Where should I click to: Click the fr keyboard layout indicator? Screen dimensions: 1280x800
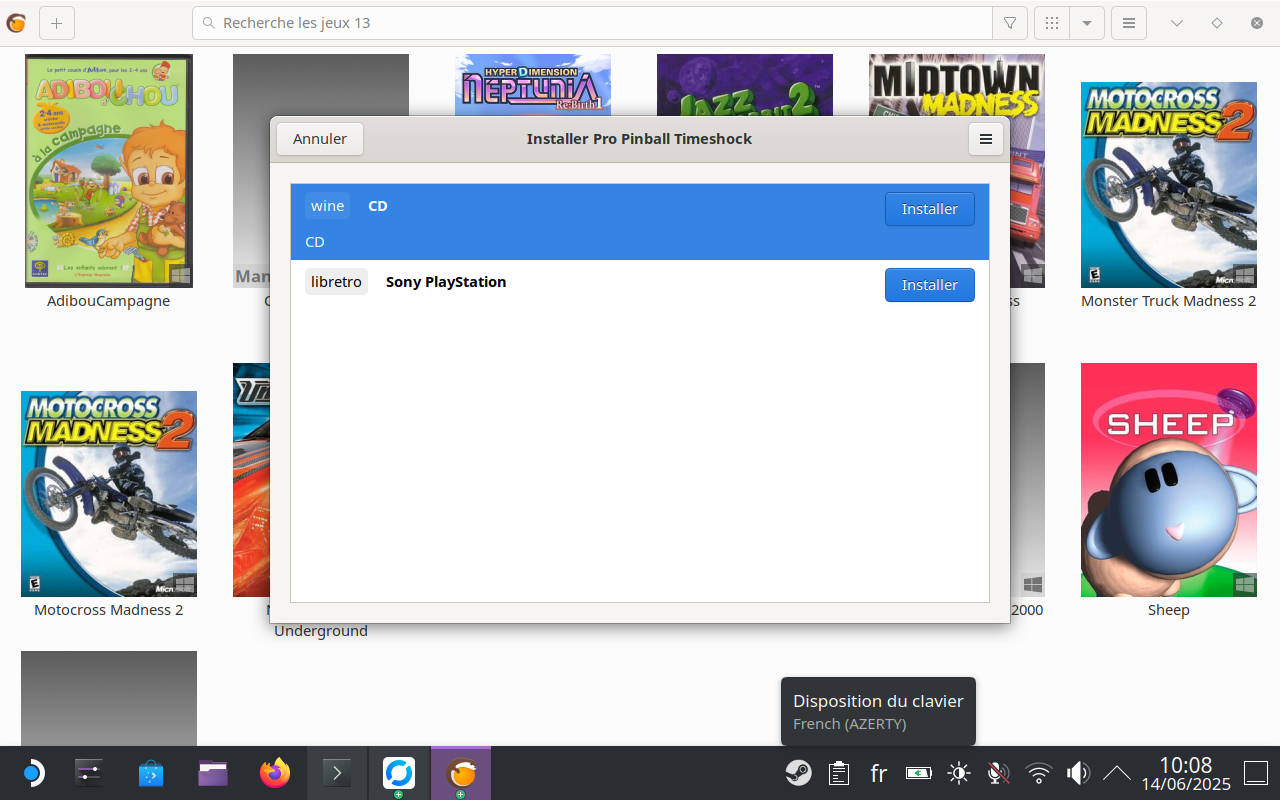[879, 773]
